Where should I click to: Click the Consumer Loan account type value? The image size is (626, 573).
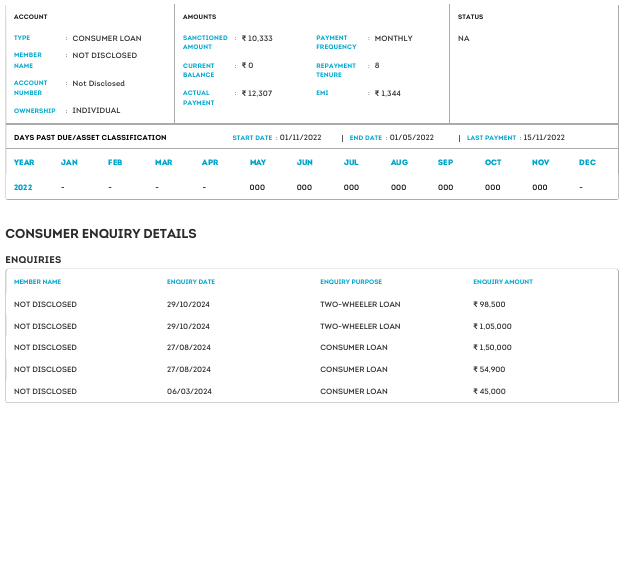pyautogui.click(x=107, y=39)
